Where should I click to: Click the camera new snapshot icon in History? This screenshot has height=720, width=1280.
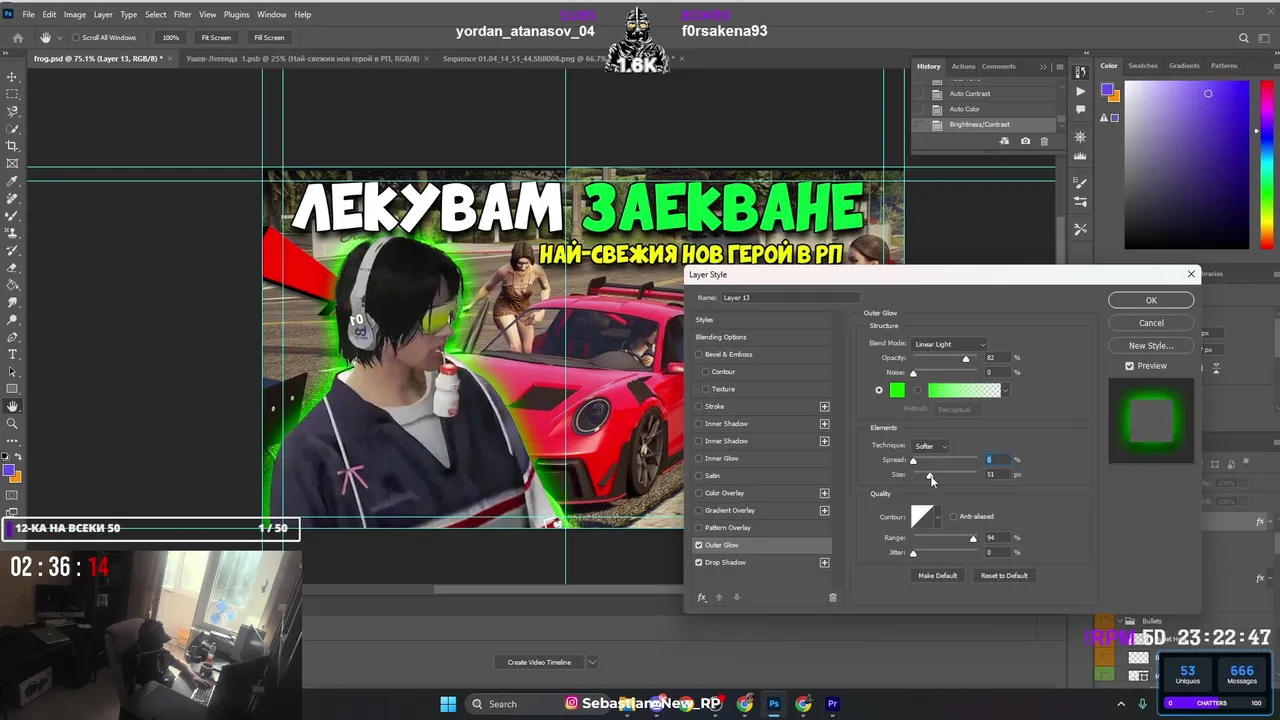pyautogui.click(x=1025, y=142)
